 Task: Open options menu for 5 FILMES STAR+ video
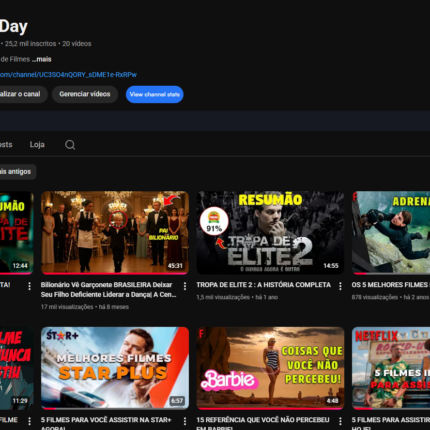click(185, 421)
